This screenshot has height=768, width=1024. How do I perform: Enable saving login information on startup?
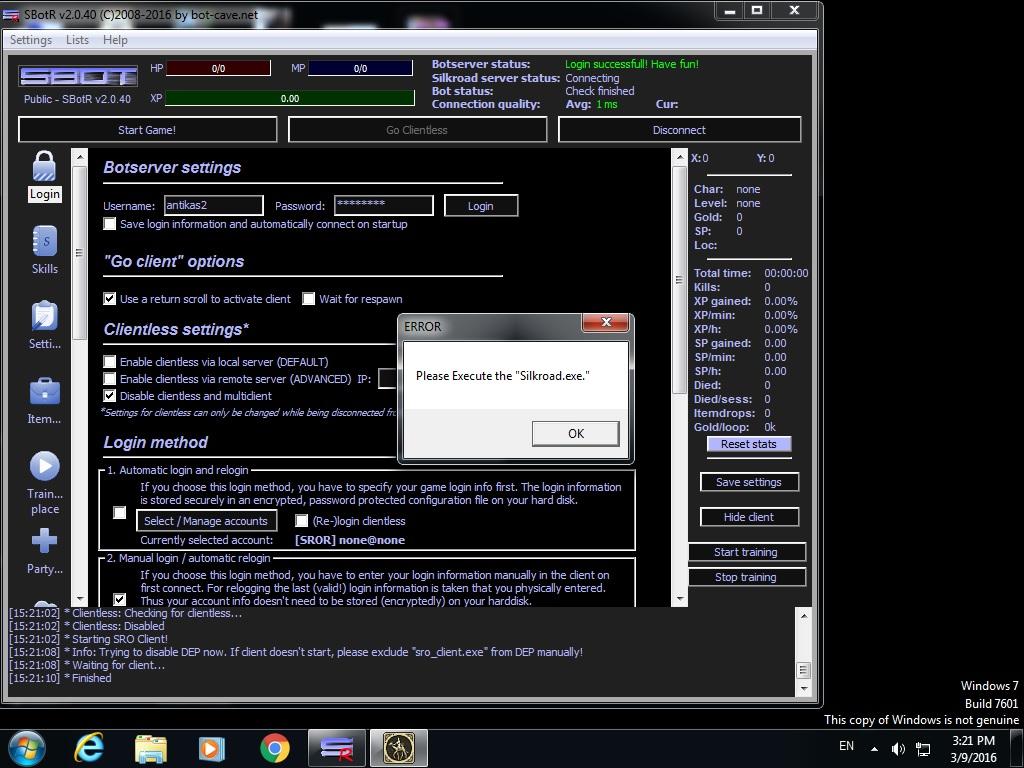(x=110, y=224)
